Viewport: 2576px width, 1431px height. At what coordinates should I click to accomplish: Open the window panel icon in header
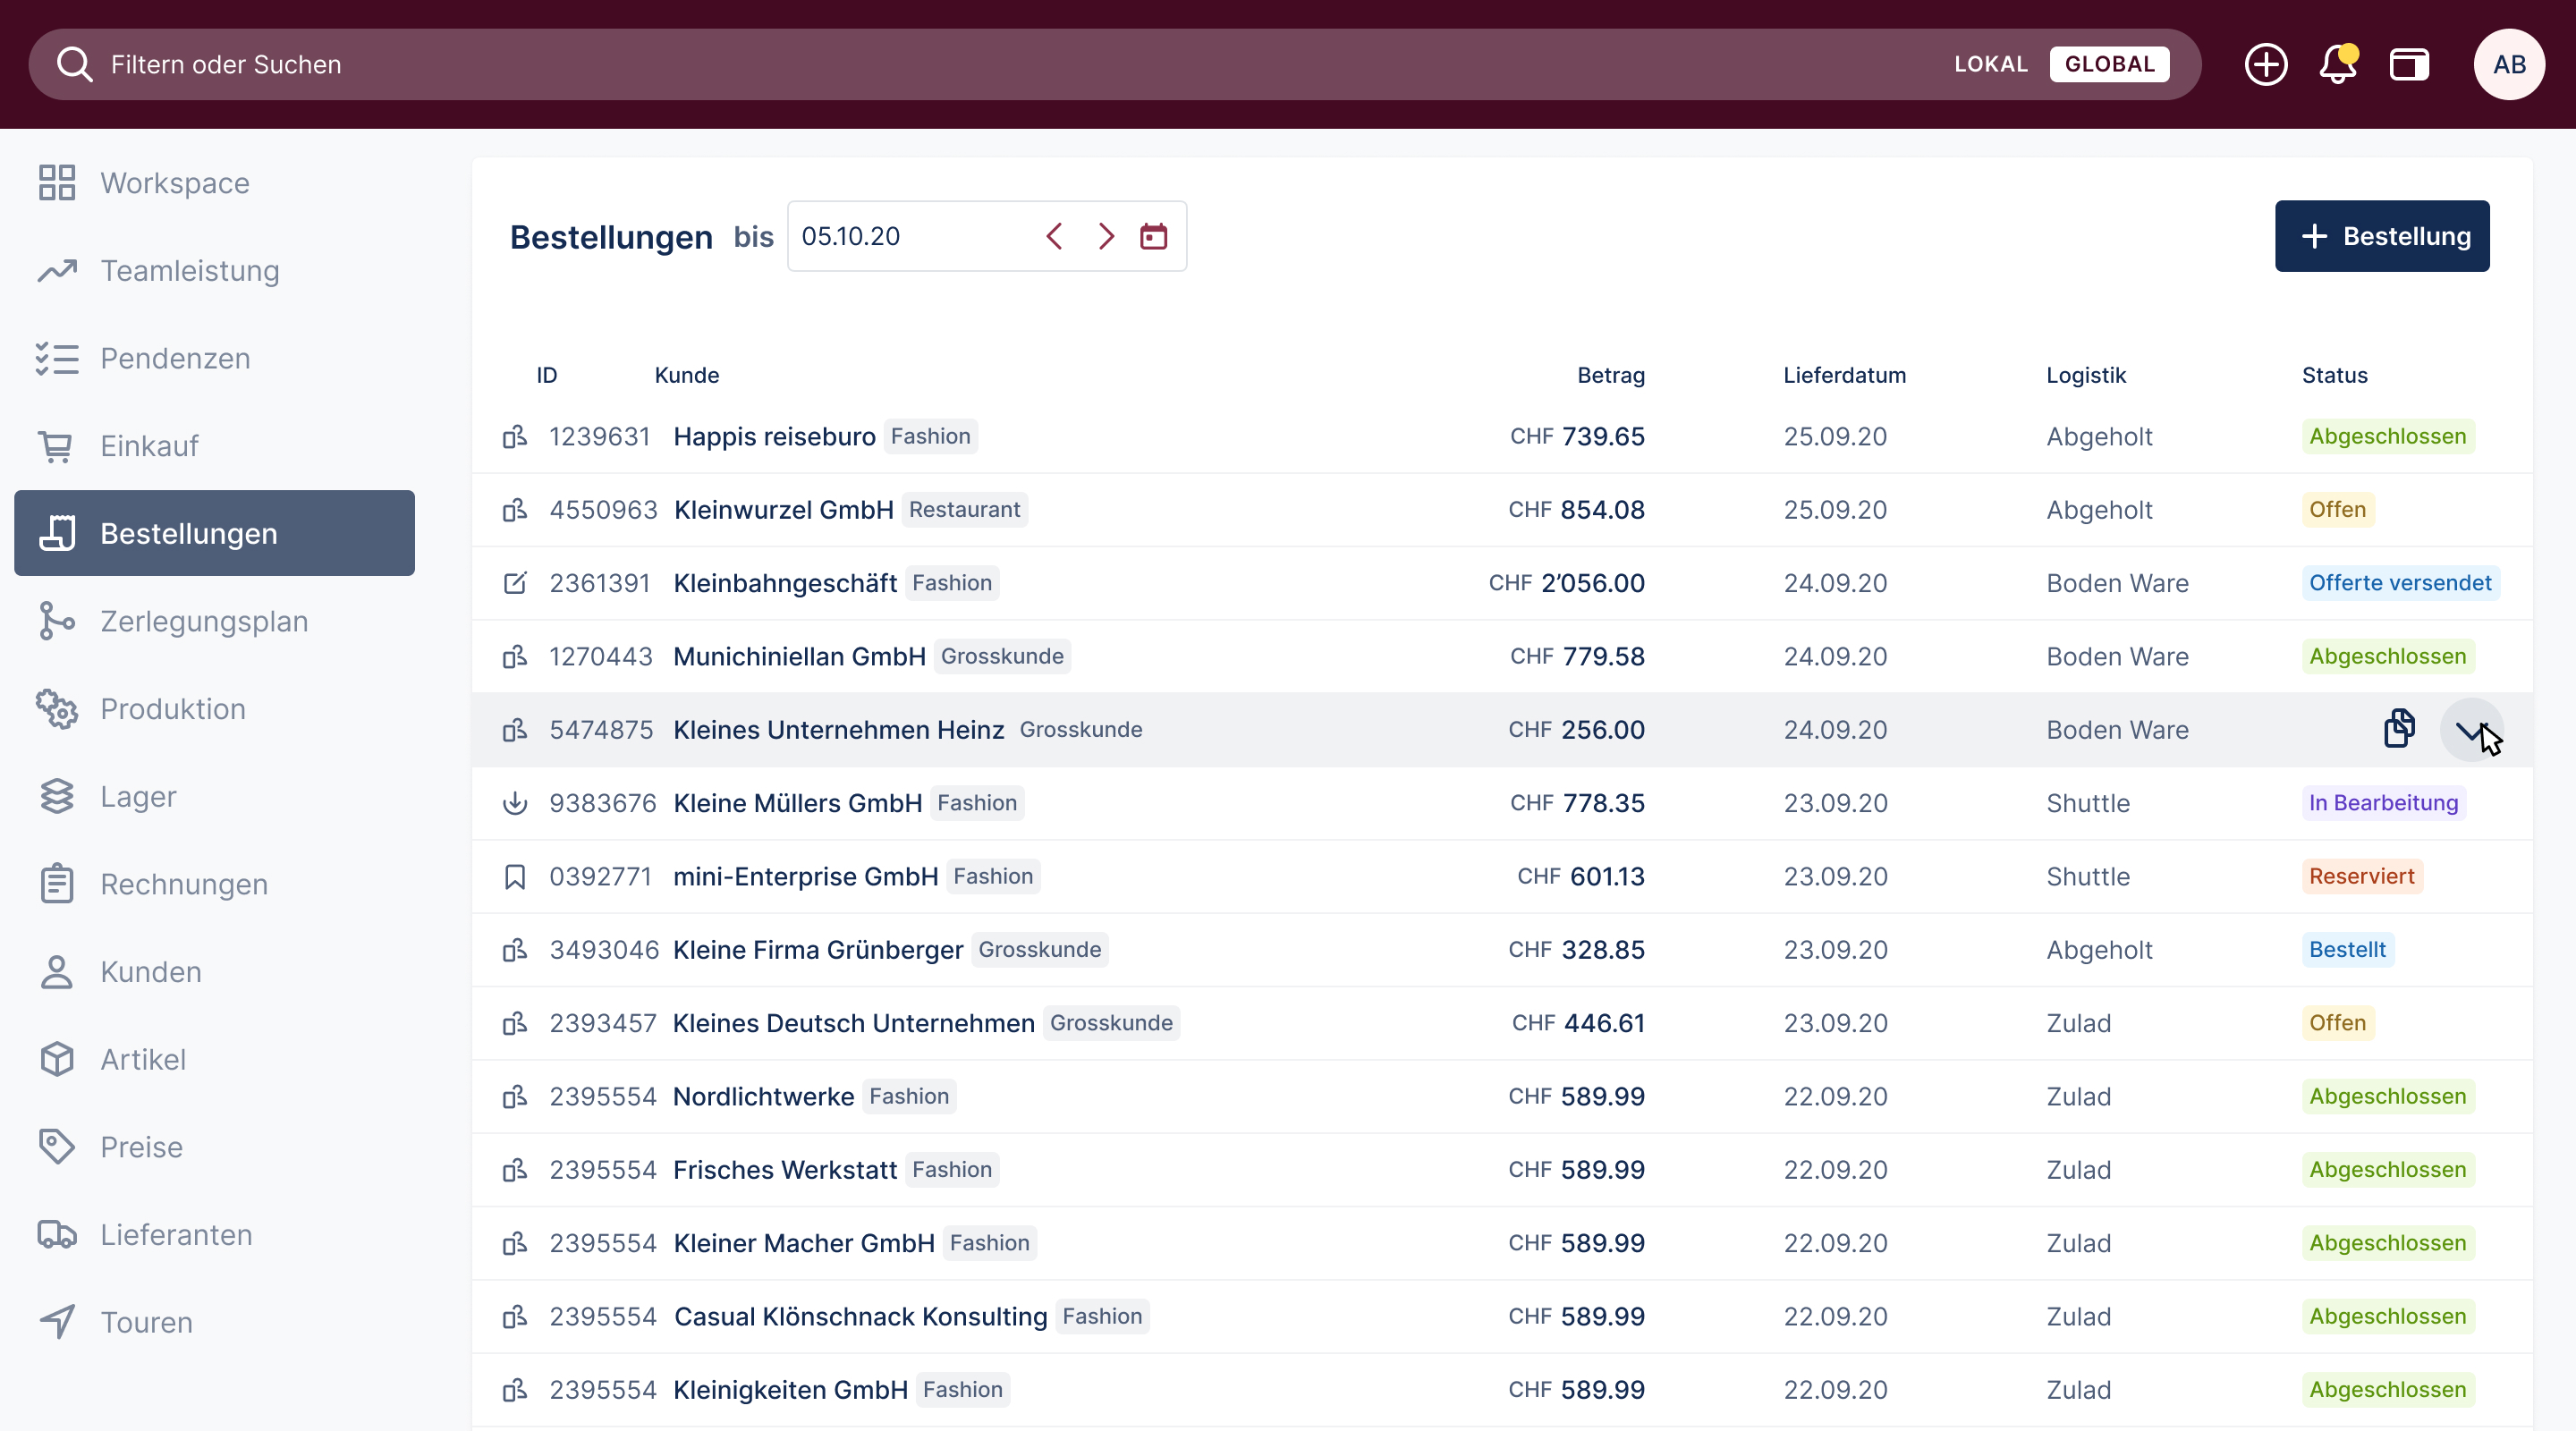point(2409,64)
